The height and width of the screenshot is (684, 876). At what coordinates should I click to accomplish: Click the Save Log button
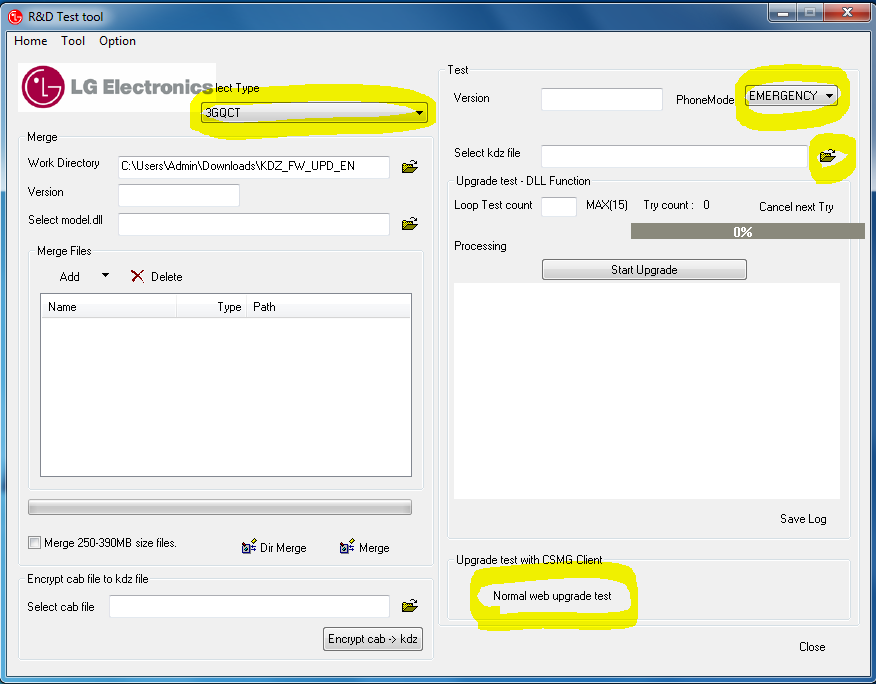pos(803,519)
